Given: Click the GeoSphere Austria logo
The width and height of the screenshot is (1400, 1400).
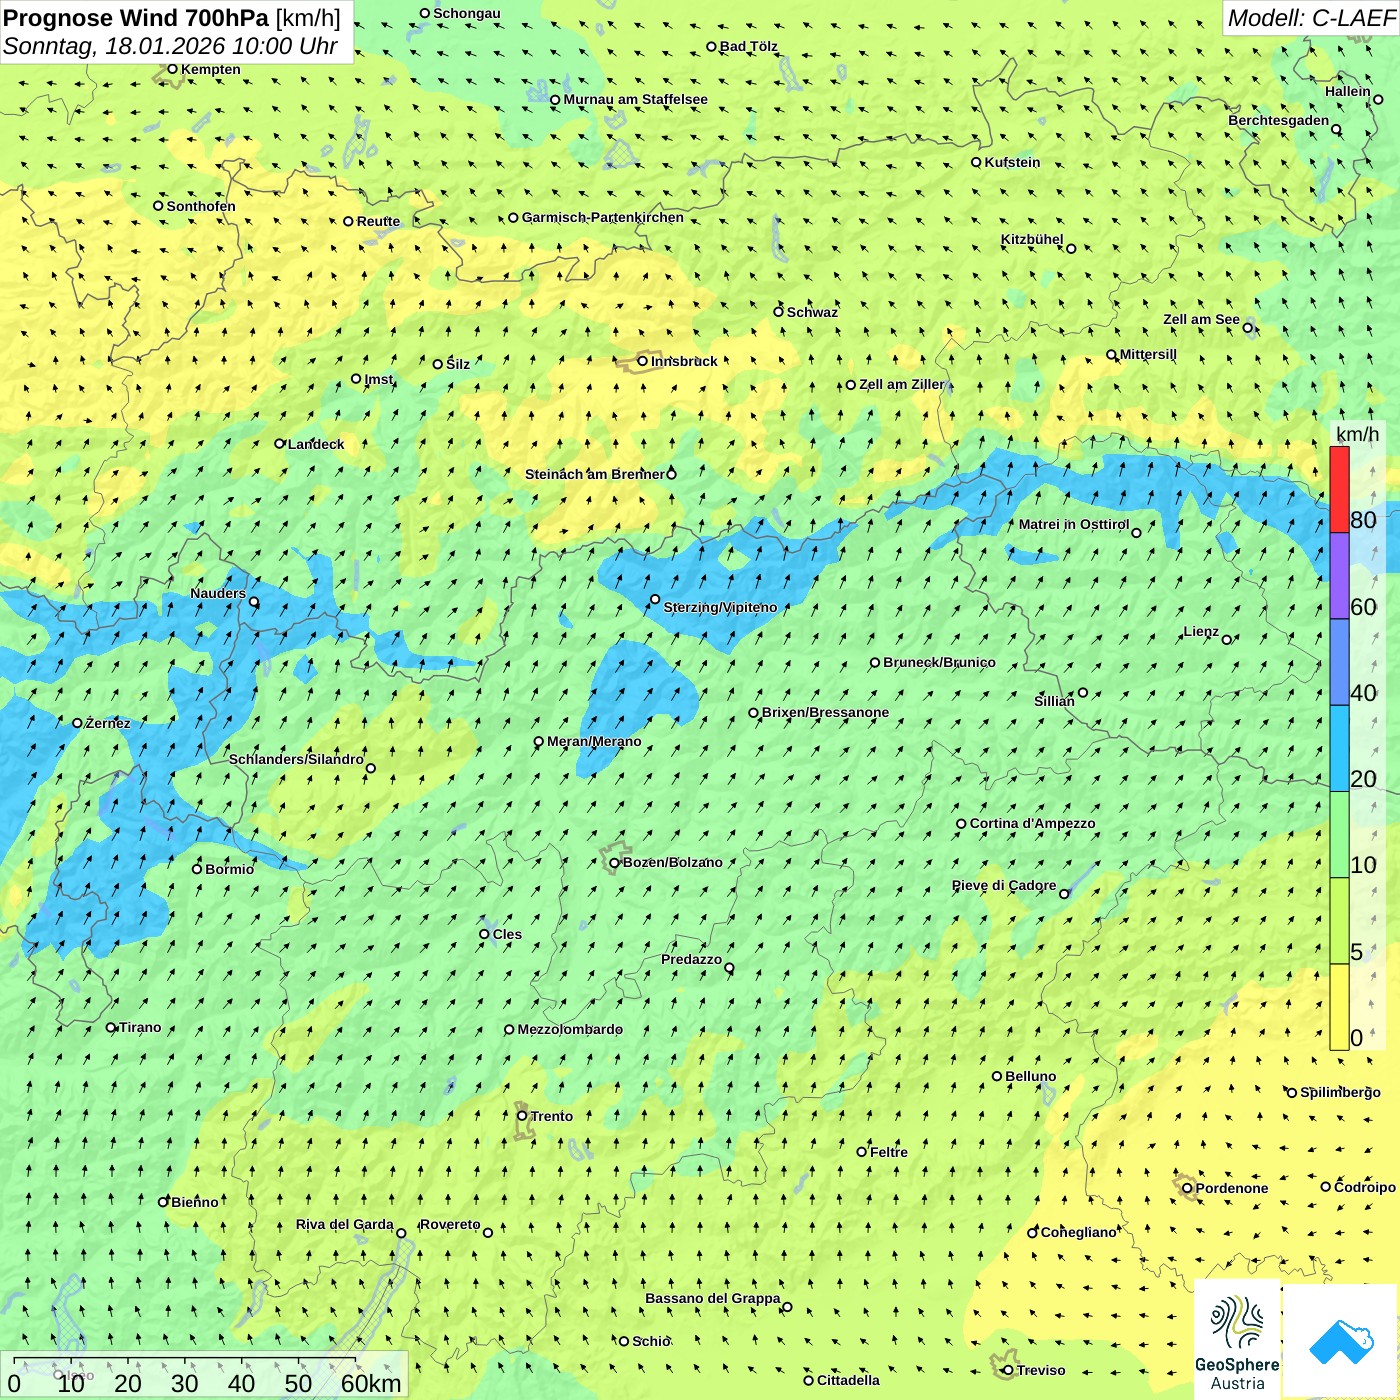Looking at the screenshot, I should (x=1237, y=1339).
